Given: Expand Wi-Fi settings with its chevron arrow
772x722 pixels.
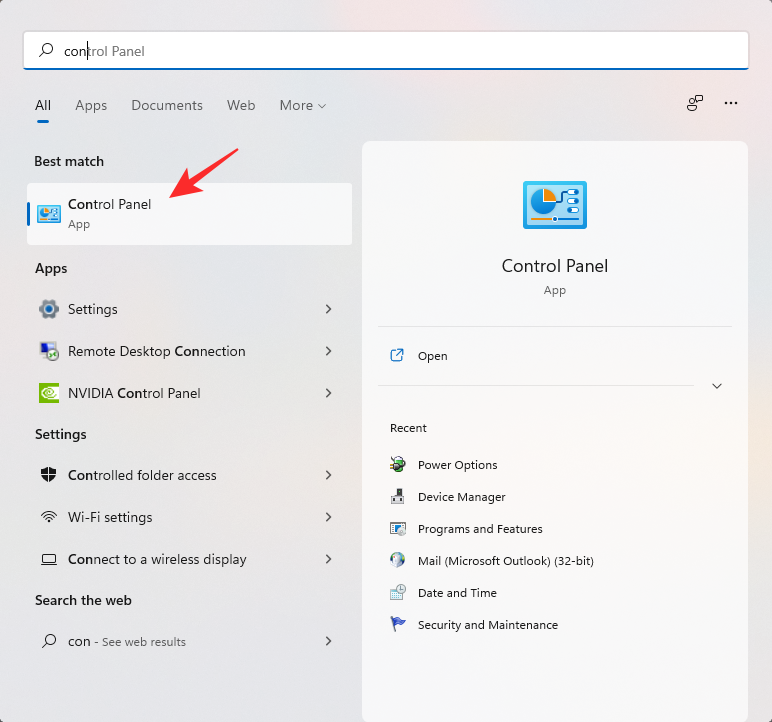Looking at the screenshot, I should pos(328,517).
